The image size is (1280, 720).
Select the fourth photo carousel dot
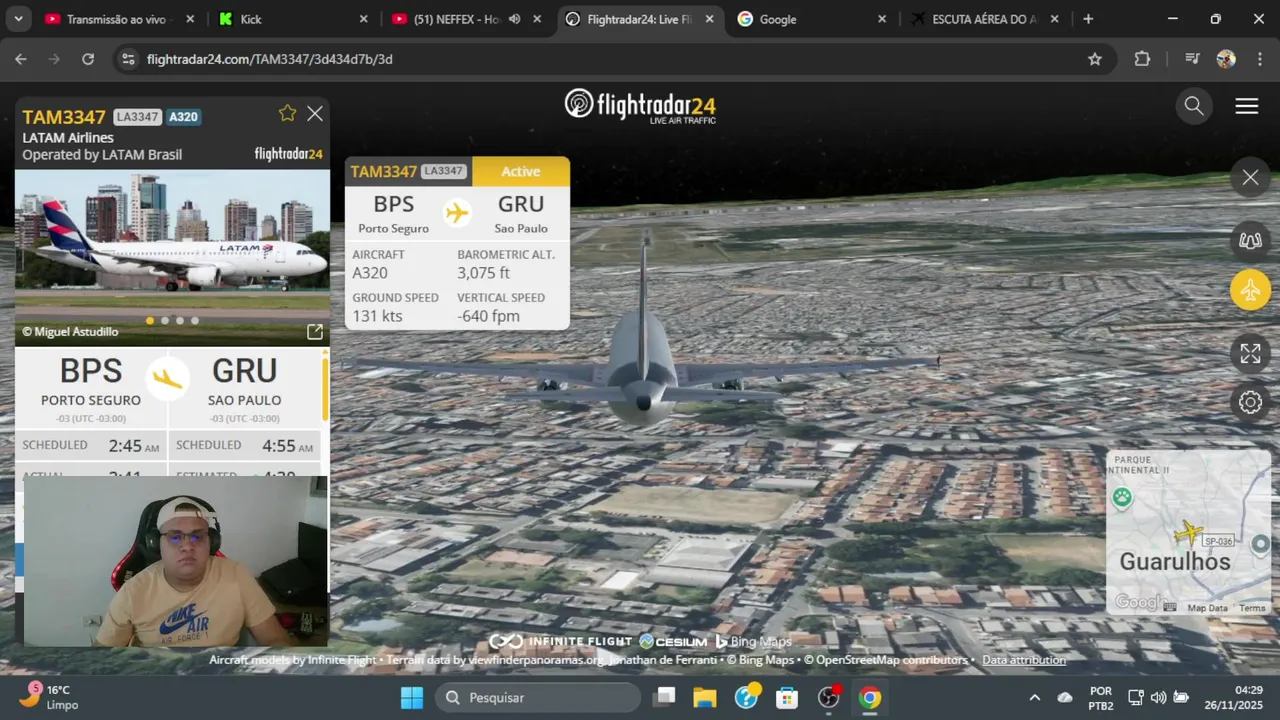pos(195,321)
